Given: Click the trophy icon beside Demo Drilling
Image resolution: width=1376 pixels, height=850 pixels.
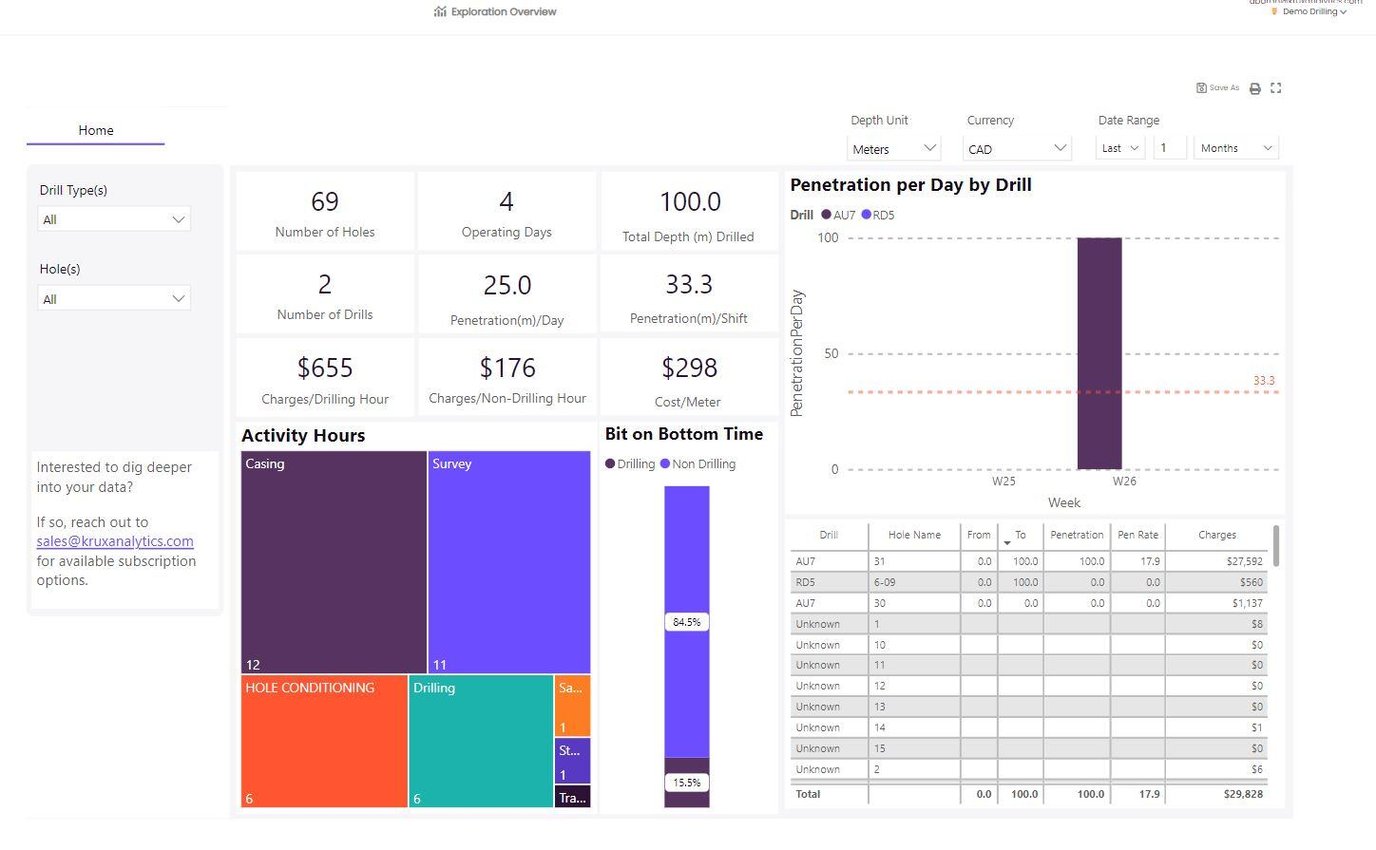Looking at the screenshot, I should (1272, 12).
